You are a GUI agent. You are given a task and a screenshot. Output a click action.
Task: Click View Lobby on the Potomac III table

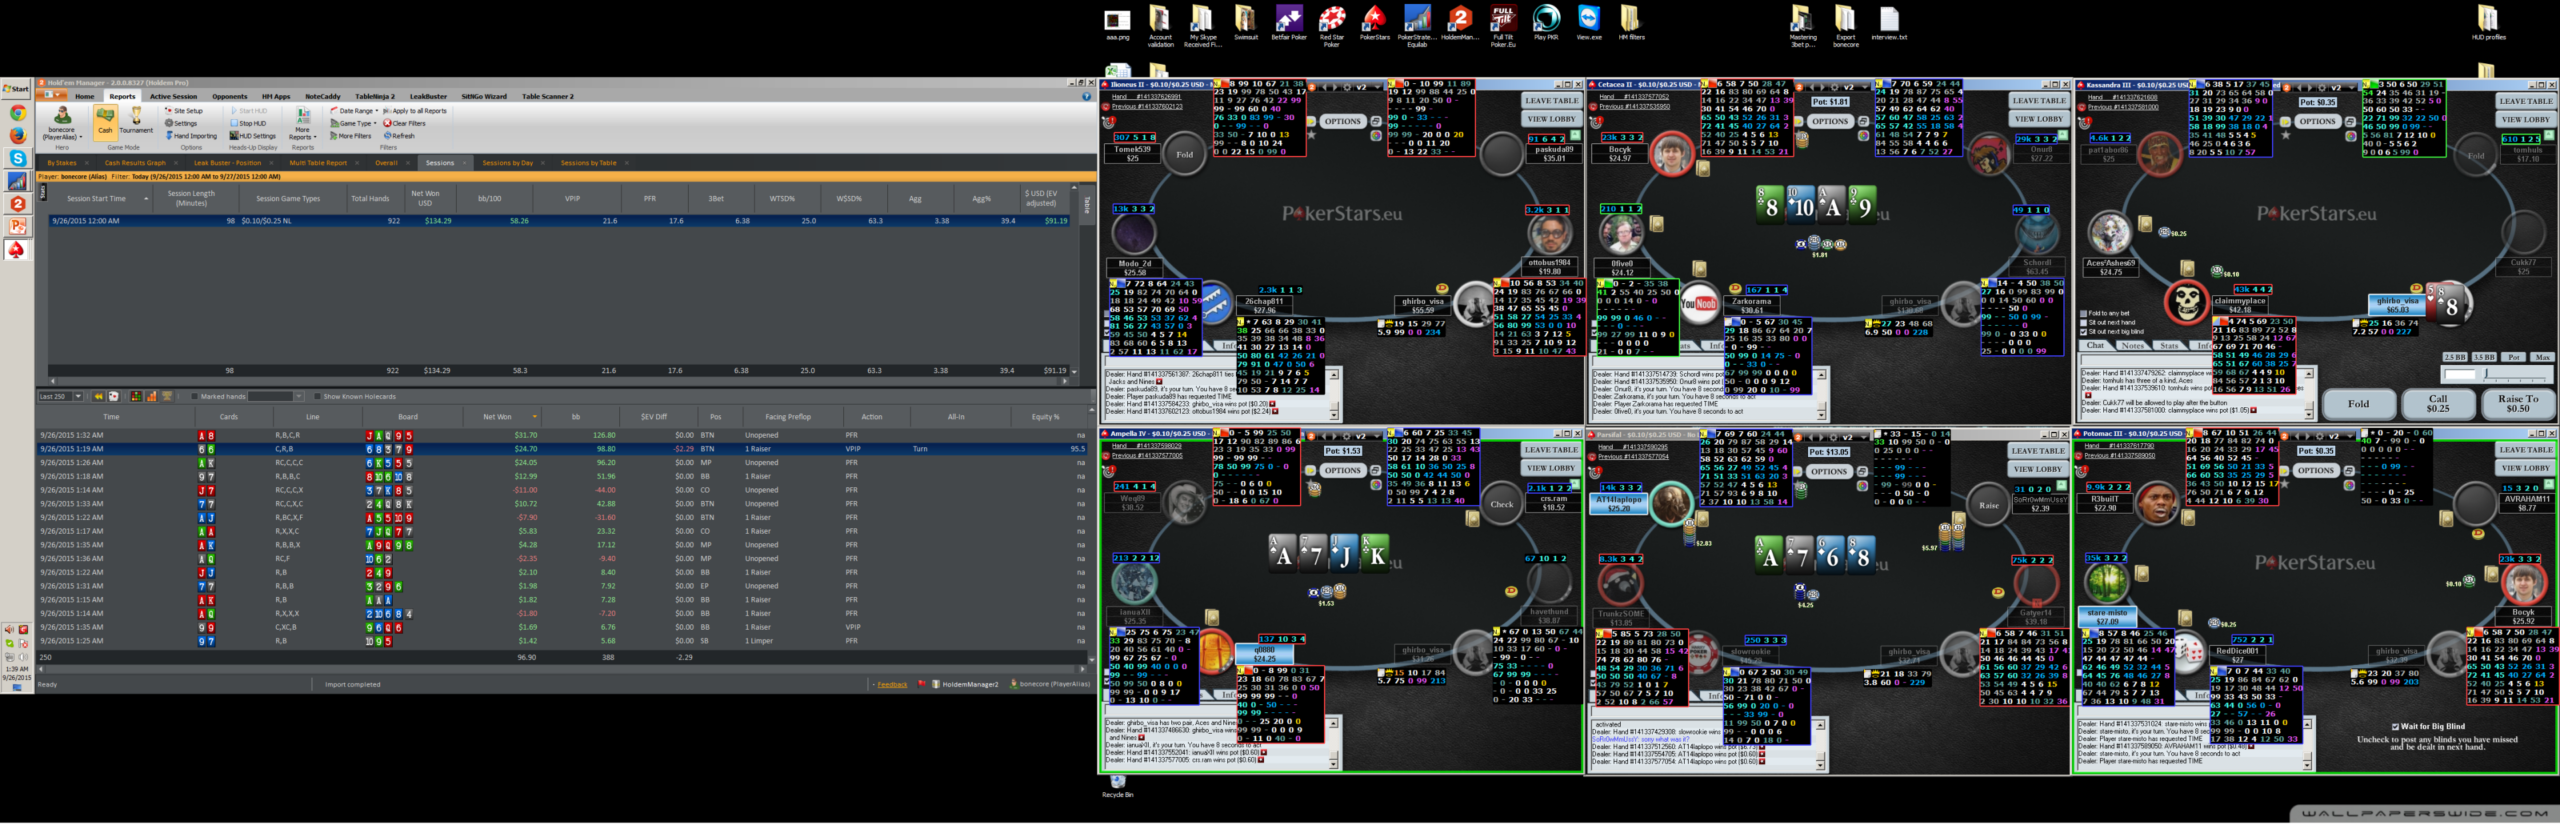coord(2525,468)
